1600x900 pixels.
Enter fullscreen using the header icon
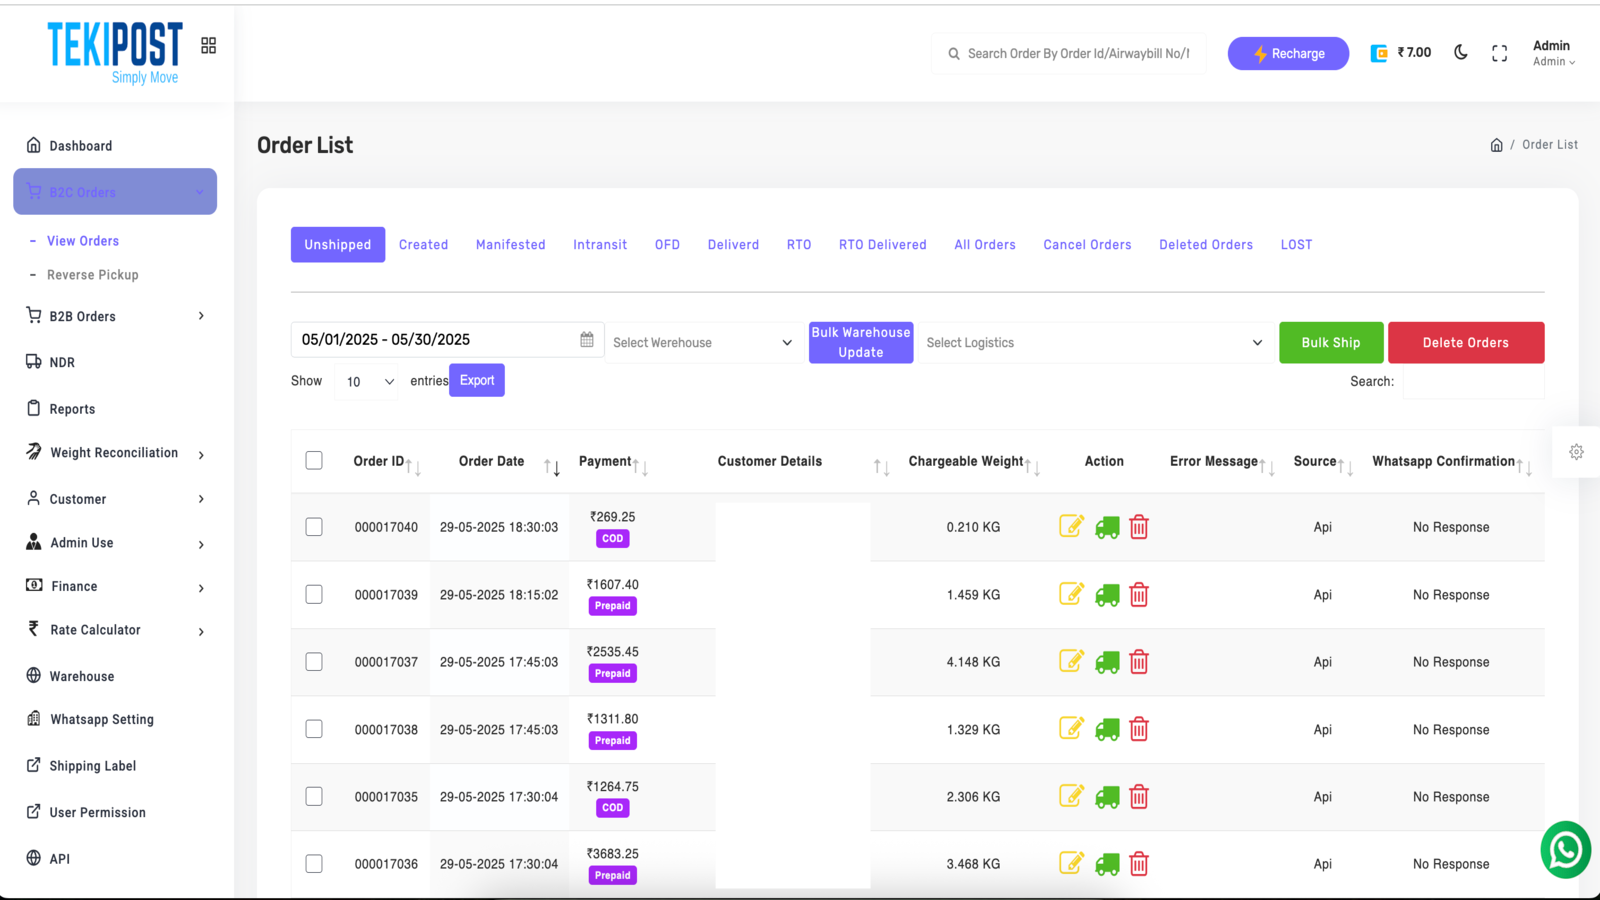coord(1499,54)
